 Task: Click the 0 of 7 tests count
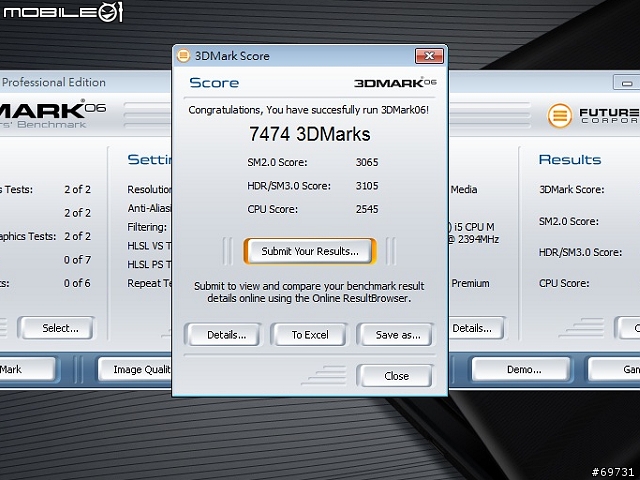click(x=77, y=260)
